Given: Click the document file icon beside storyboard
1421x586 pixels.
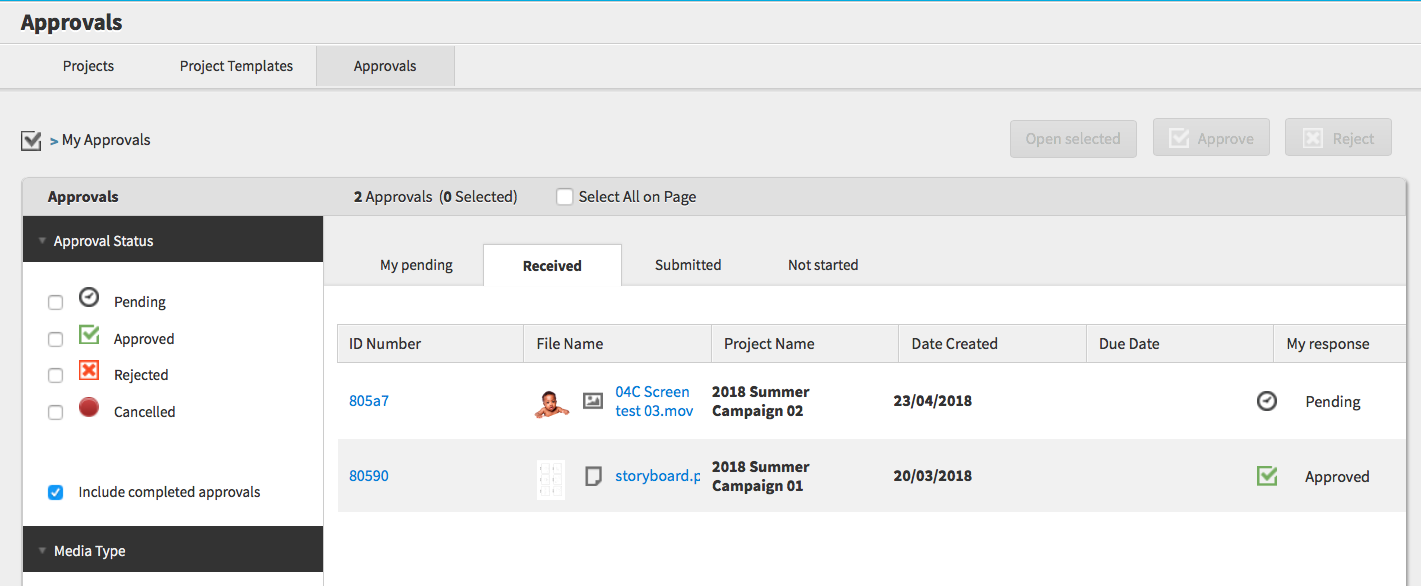Looking at the screenshot, I should click(x=593, y=476).
